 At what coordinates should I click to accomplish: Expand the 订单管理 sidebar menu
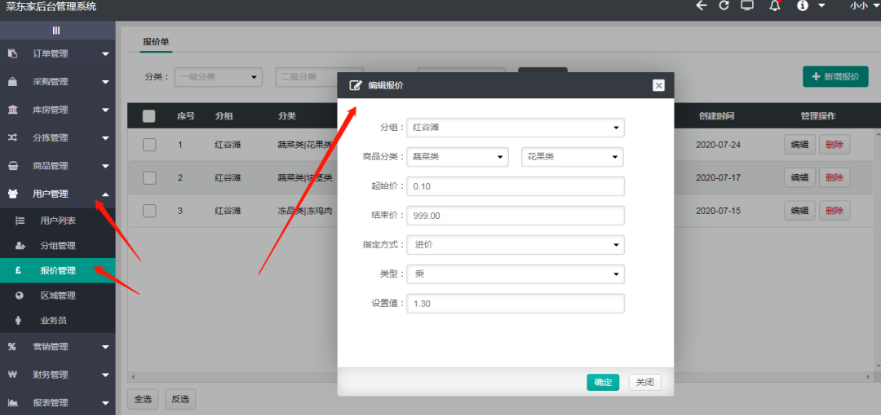click(x=57, y=54)
